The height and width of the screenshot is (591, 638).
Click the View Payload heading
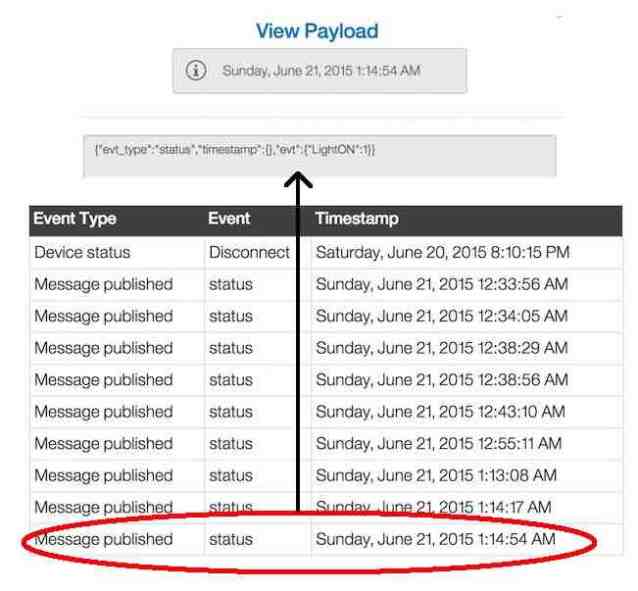pos(317,31)
